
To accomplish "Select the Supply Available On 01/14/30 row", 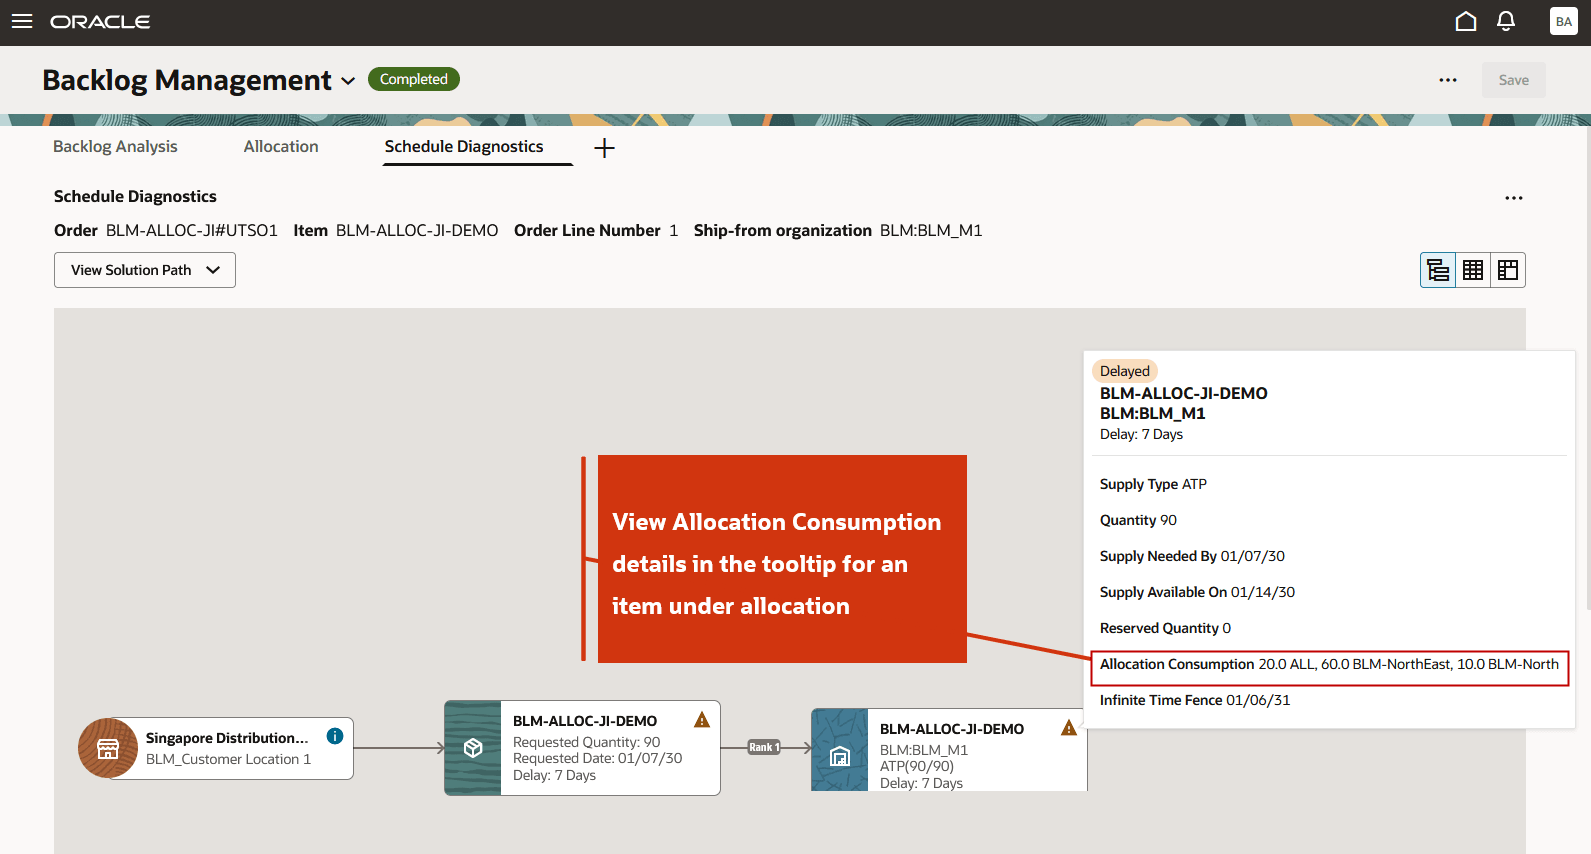I will [x=1197, y=592].
